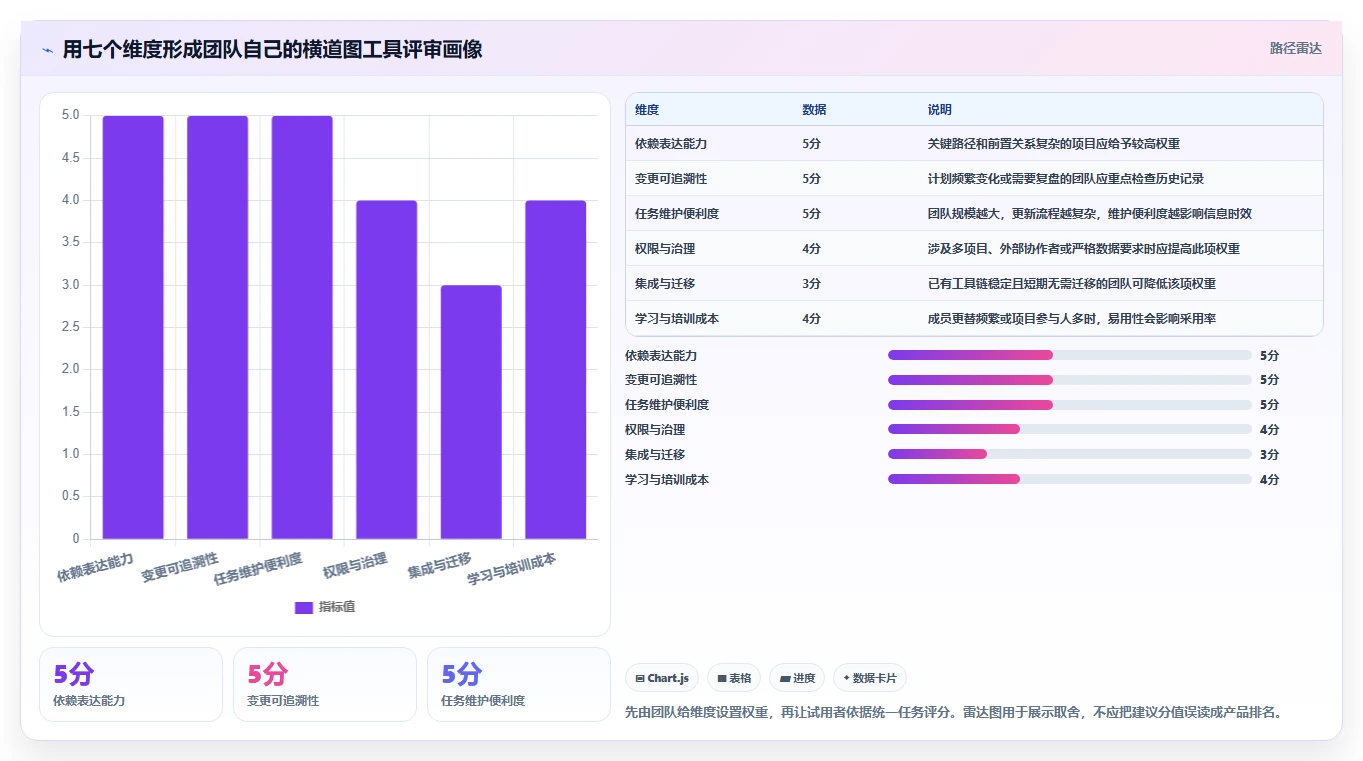Image resolution: width=1363 pixels, height=761 pixels.
Task: Click the 集成与迁移 x-axis label
Action: (440, 565)
